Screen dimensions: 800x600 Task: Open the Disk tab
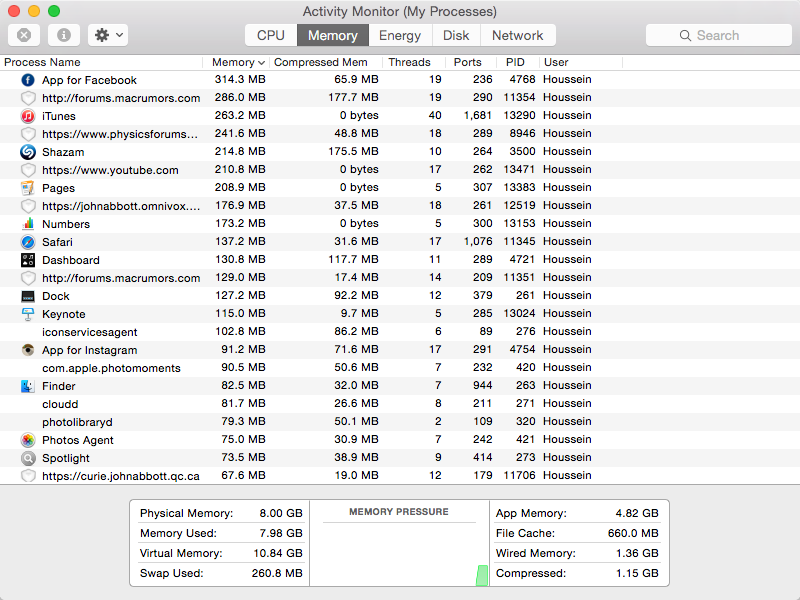pos(456,35)
